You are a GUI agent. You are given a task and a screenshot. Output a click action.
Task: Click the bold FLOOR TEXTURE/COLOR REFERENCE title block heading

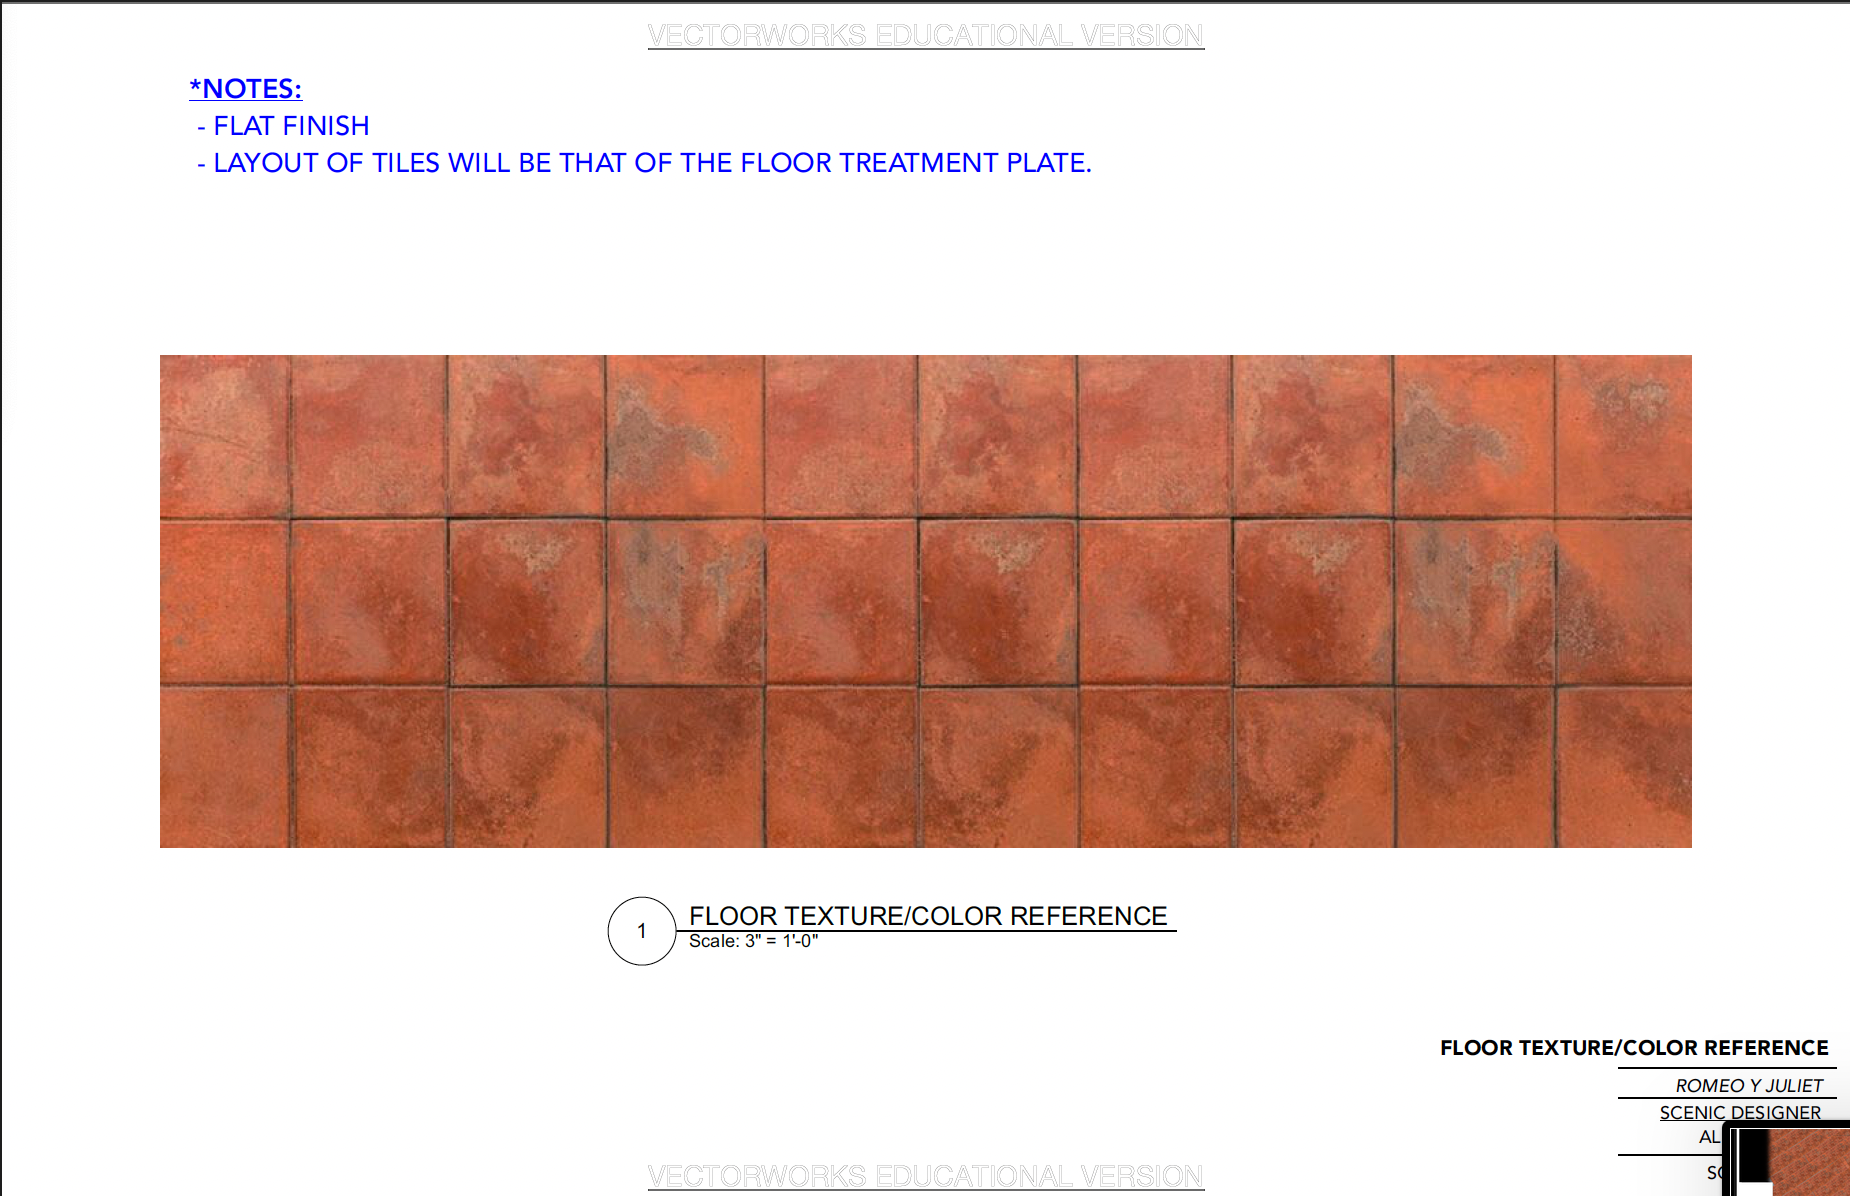point(1634,1048)
